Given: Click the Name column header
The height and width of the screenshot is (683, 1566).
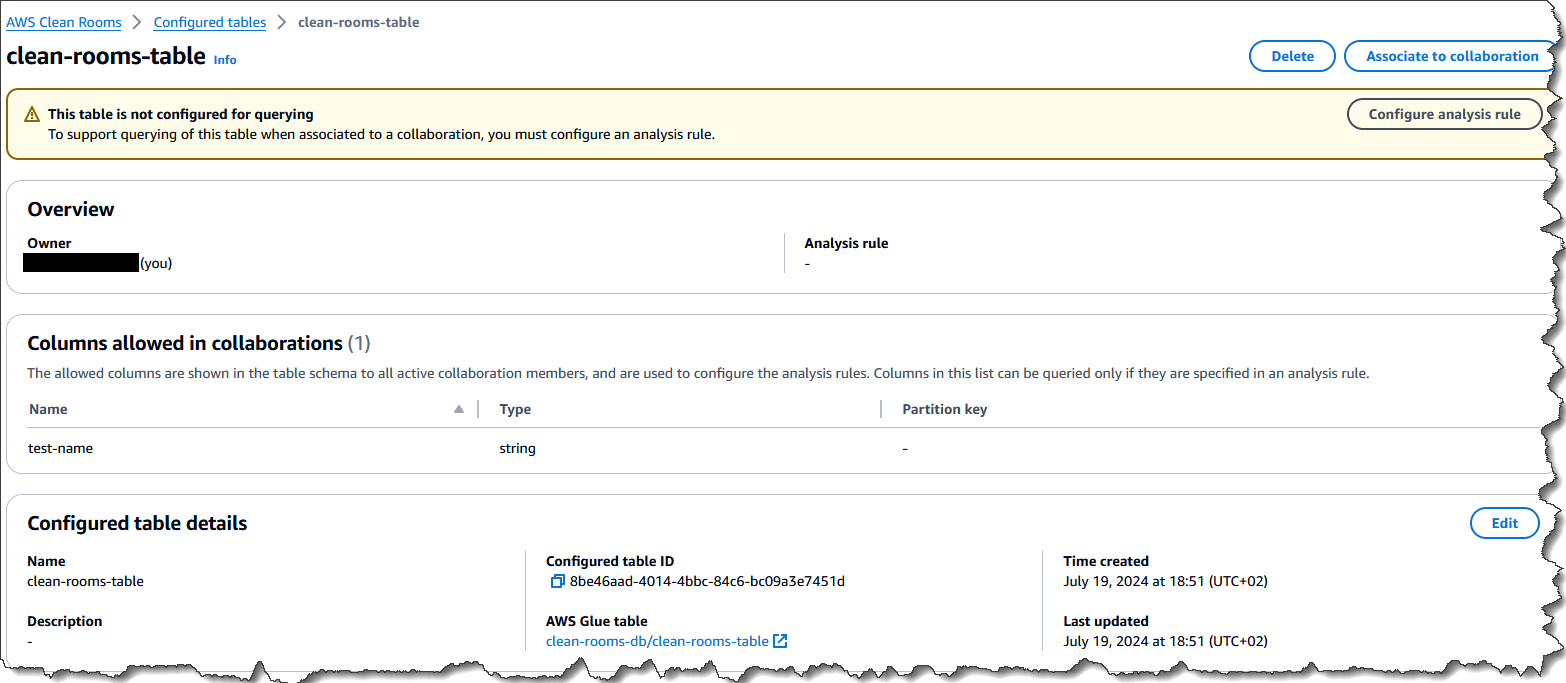Looking at the screenshot, I should click(48, 409).
